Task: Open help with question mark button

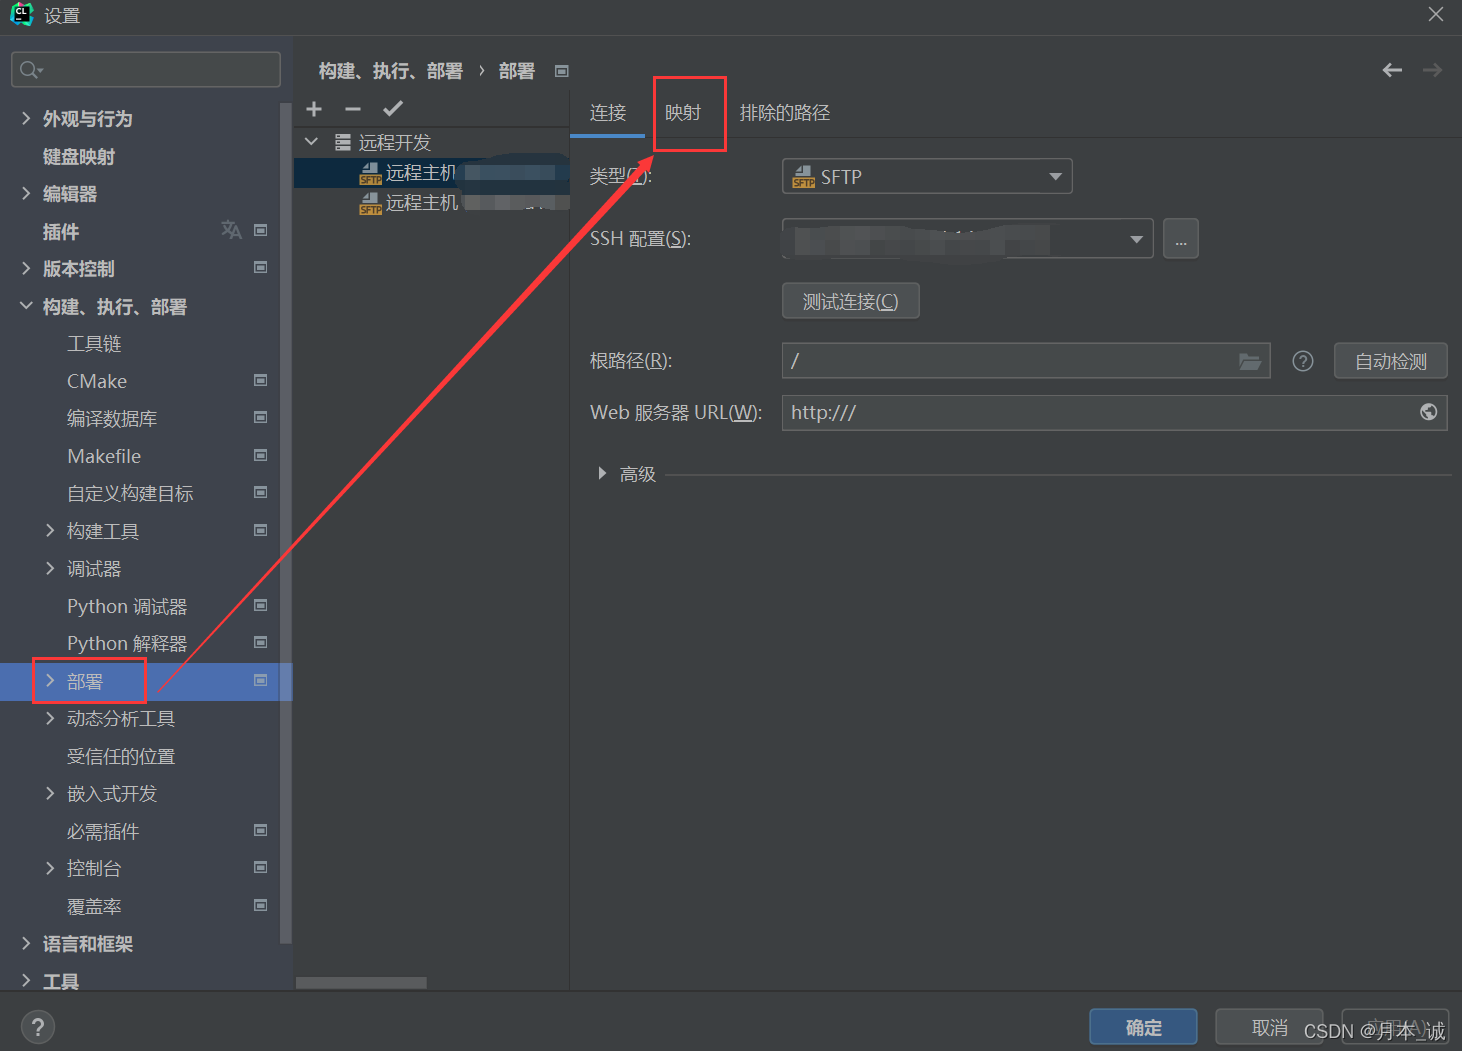Action: click(38, 1027)
